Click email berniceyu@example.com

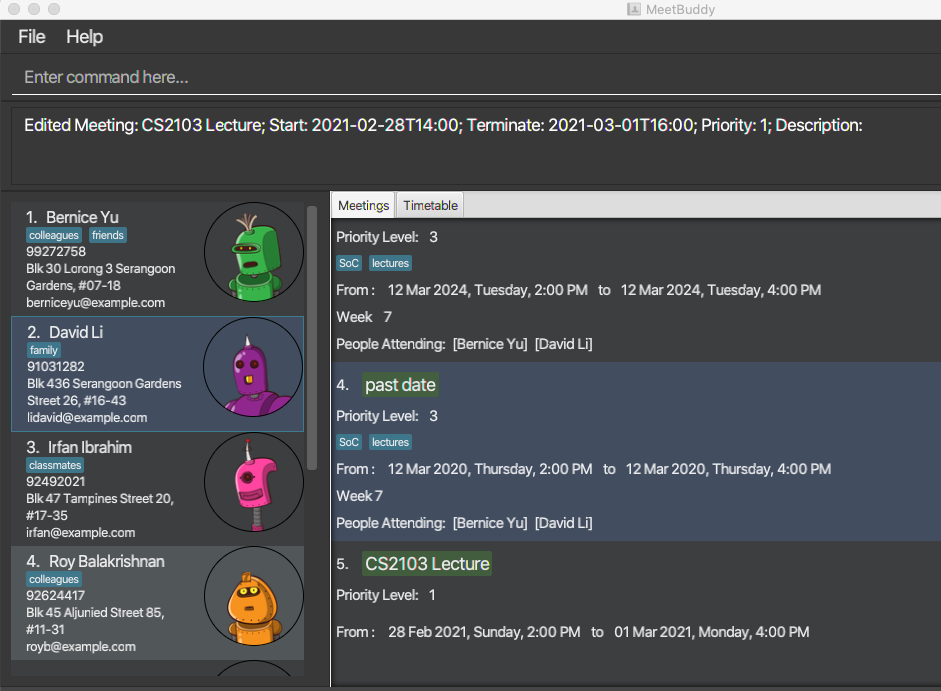click(95, 303)
